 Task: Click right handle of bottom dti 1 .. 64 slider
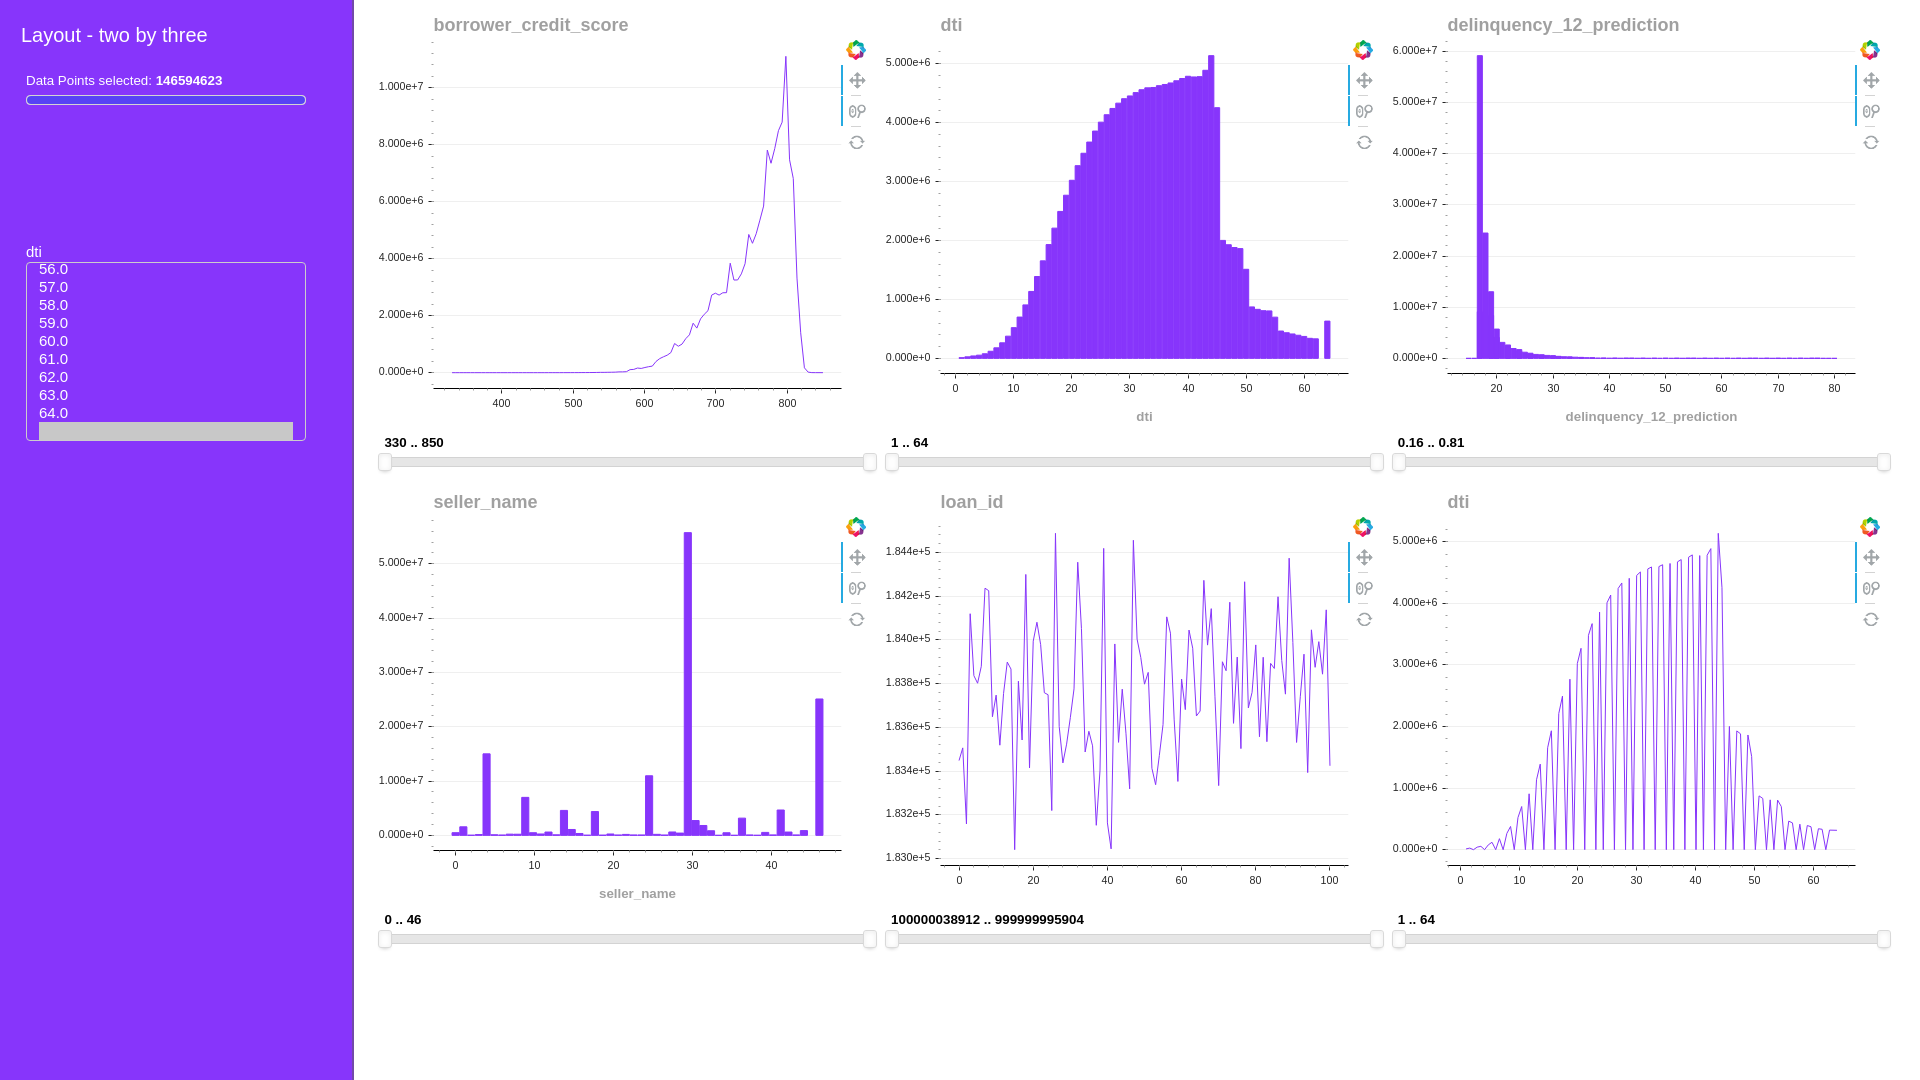tap(1884, 939)
